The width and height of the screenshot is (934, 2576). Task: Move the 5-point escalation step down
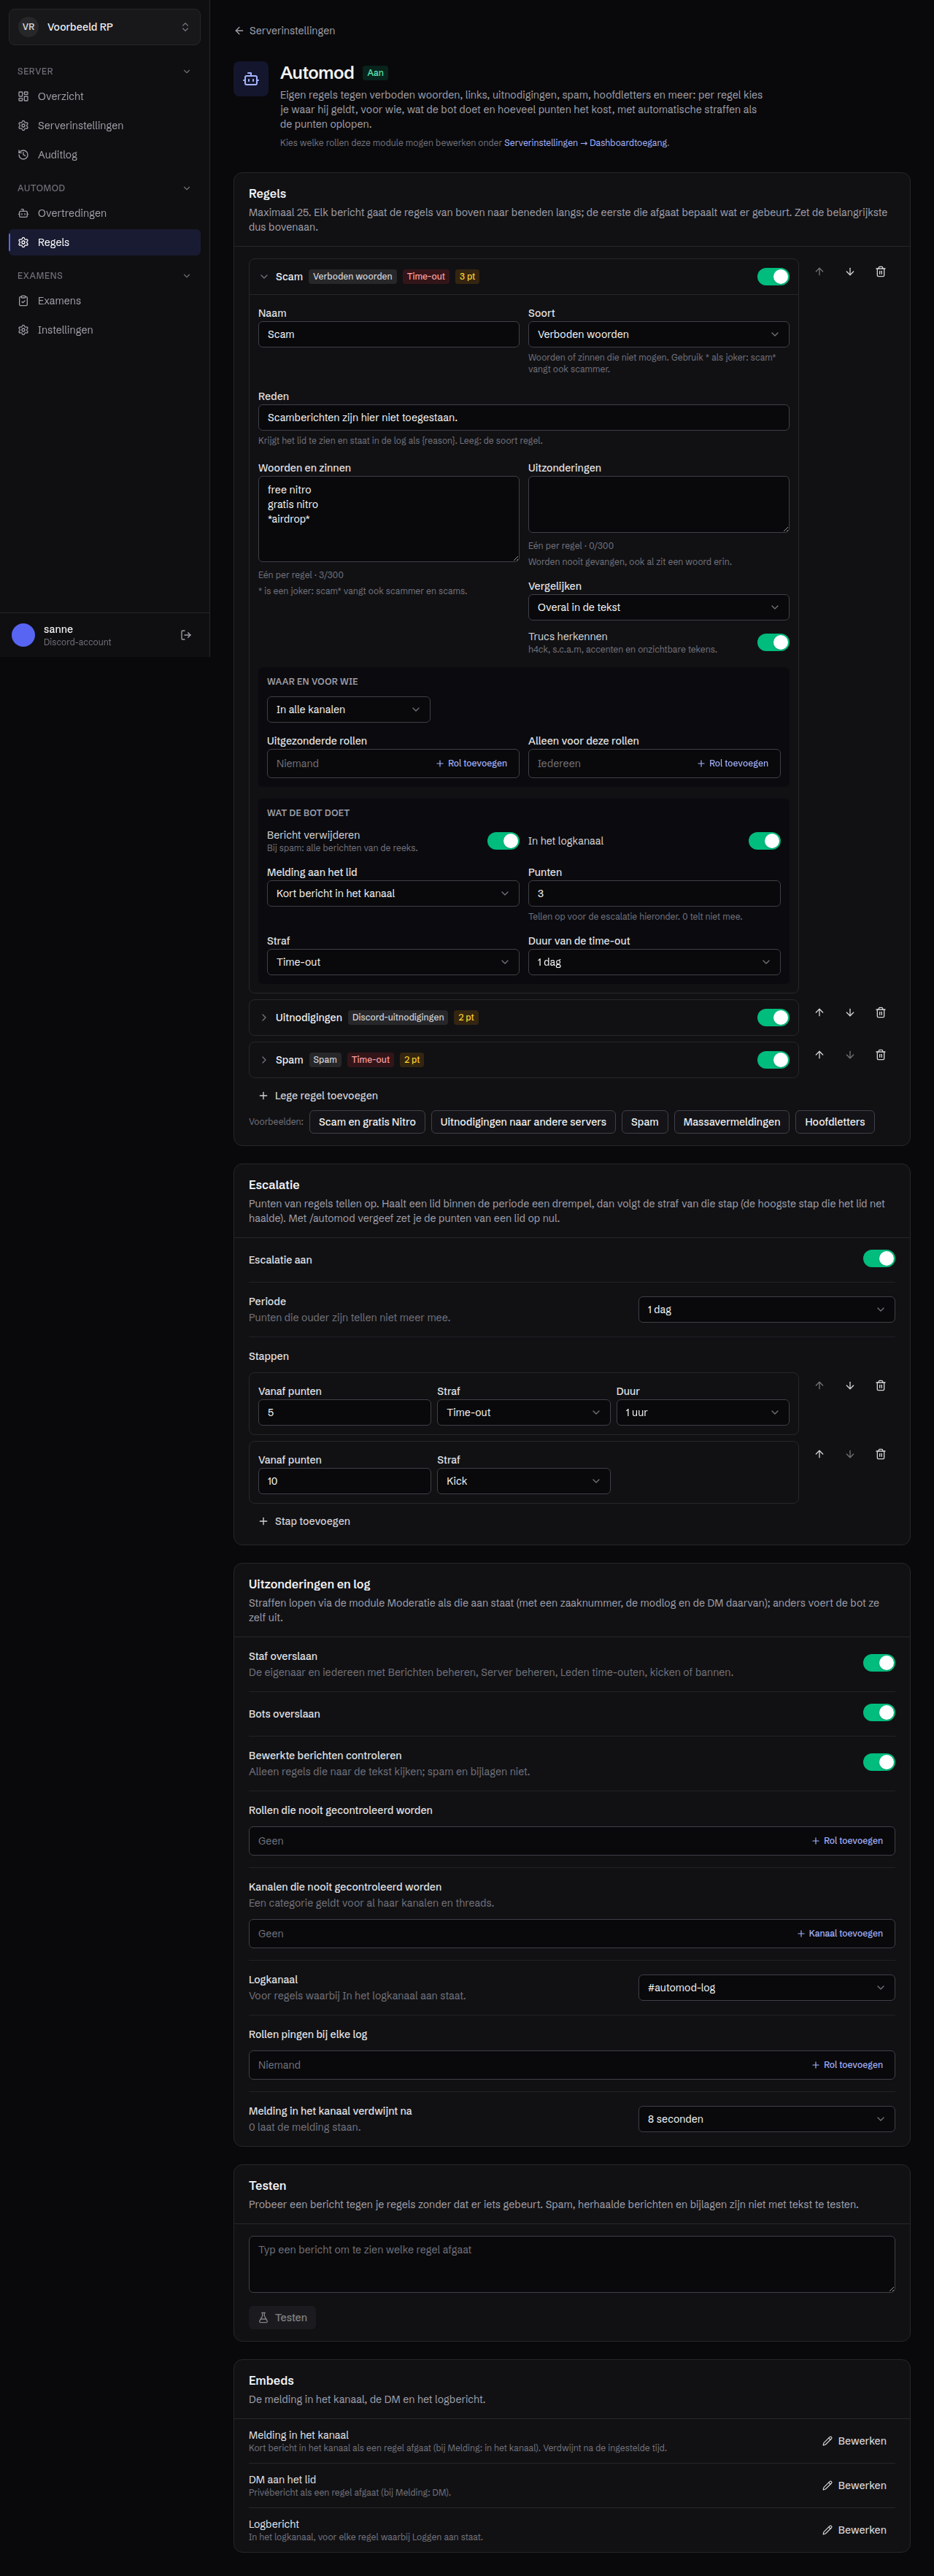[850, 1386]
